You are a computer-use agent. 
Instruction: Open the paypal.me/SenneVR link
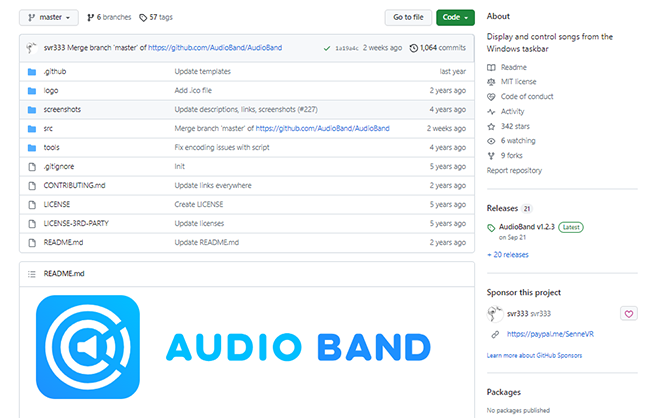(x=550, y=334)
